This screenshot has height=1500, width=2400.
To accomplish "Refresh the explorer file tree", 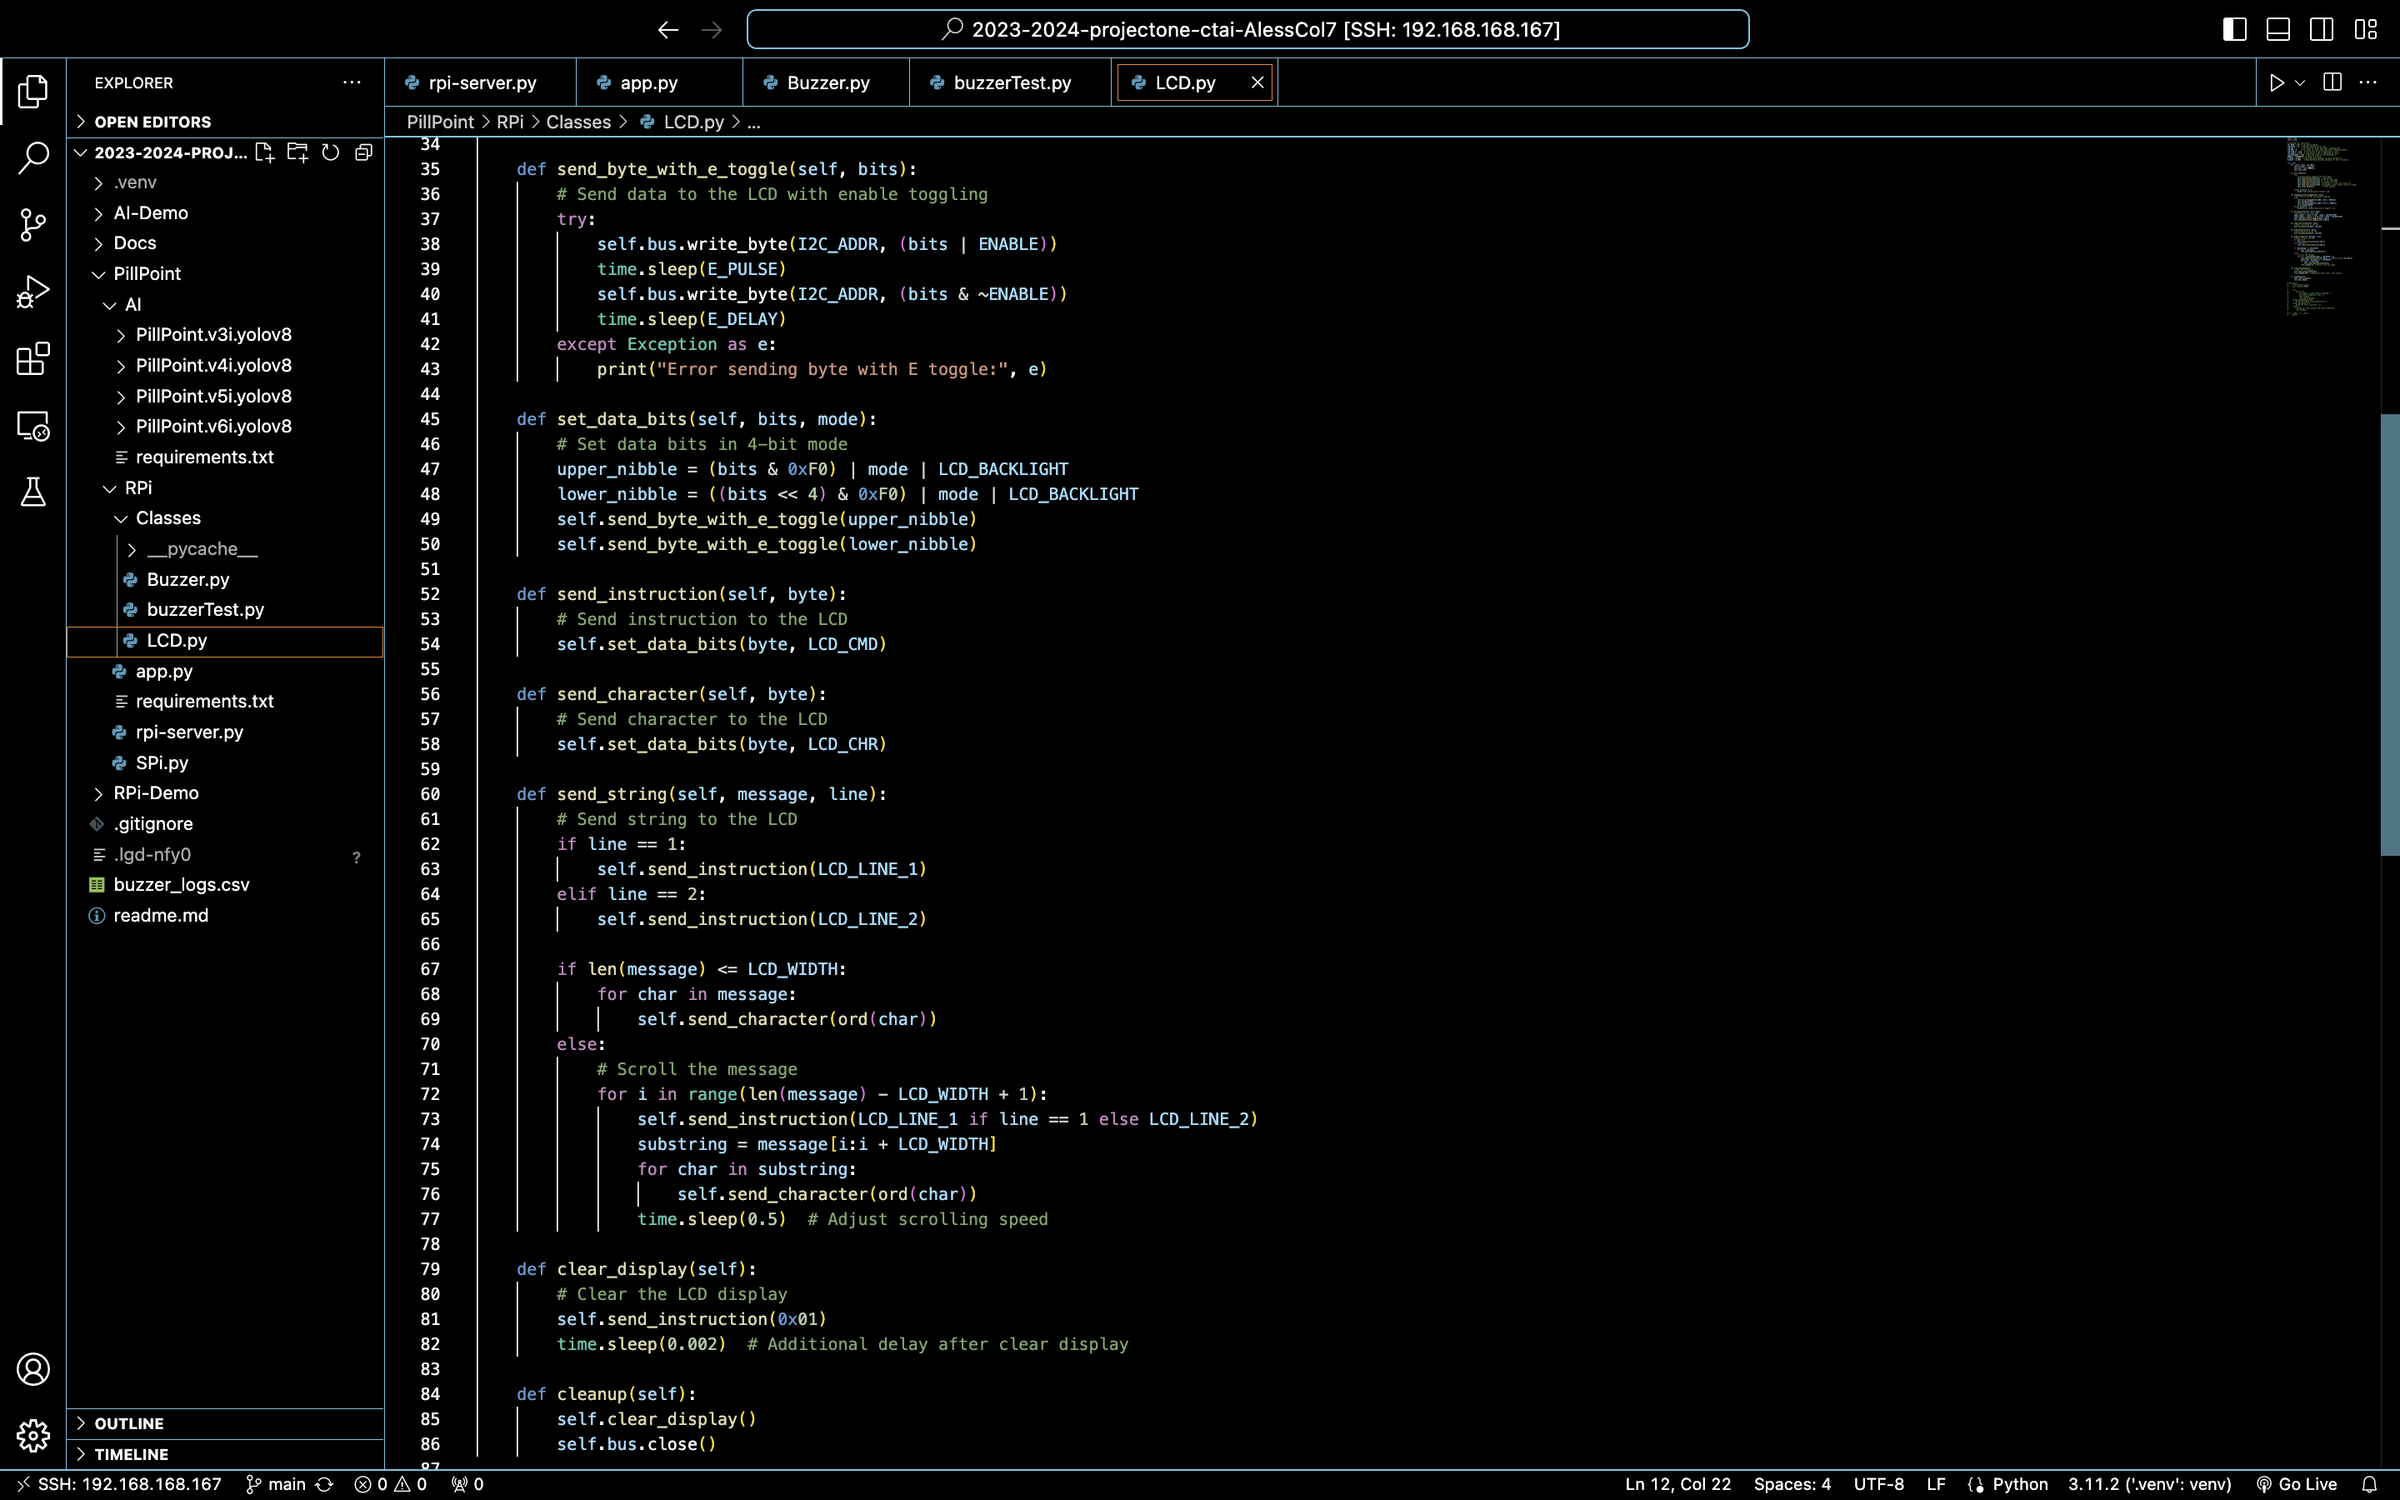I will pos(330,152).
